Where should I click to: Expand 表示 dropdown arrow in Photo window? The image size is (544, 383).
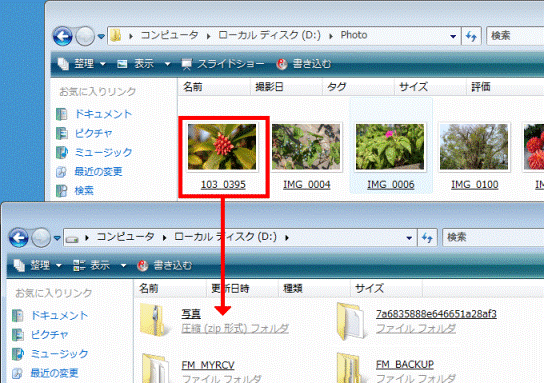pos(167,64)
